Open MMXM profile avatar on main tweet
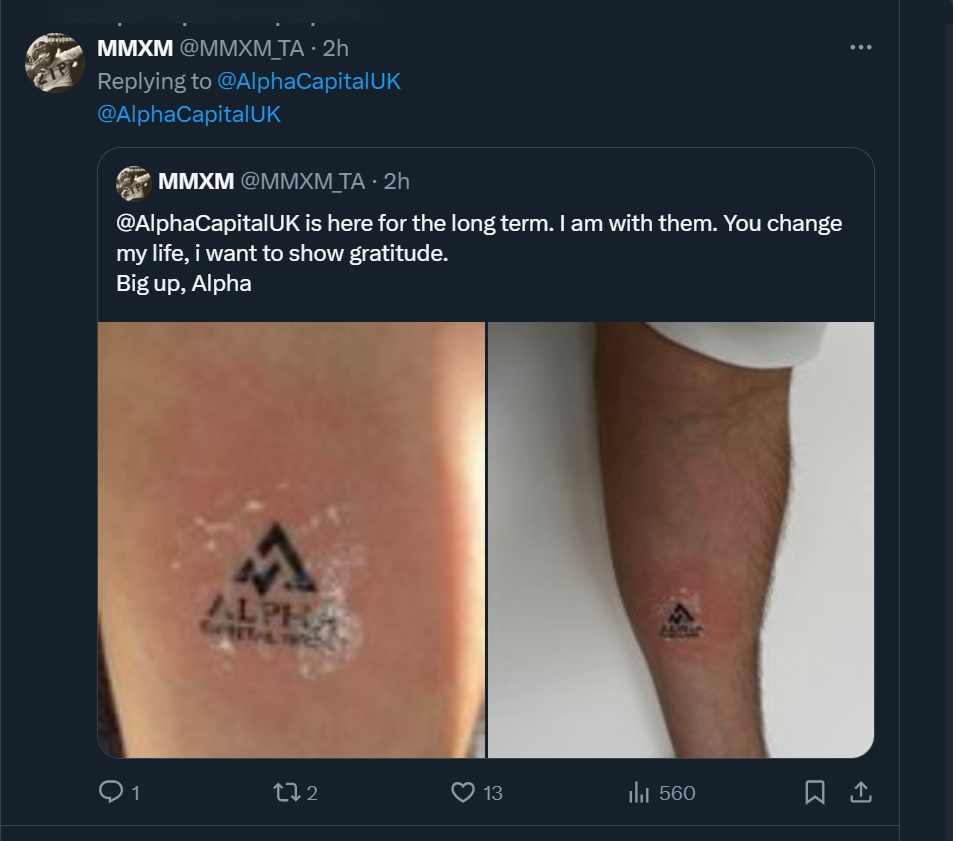Image resolution: width=953 pixels, height=841 pixels. pos(53,62)
